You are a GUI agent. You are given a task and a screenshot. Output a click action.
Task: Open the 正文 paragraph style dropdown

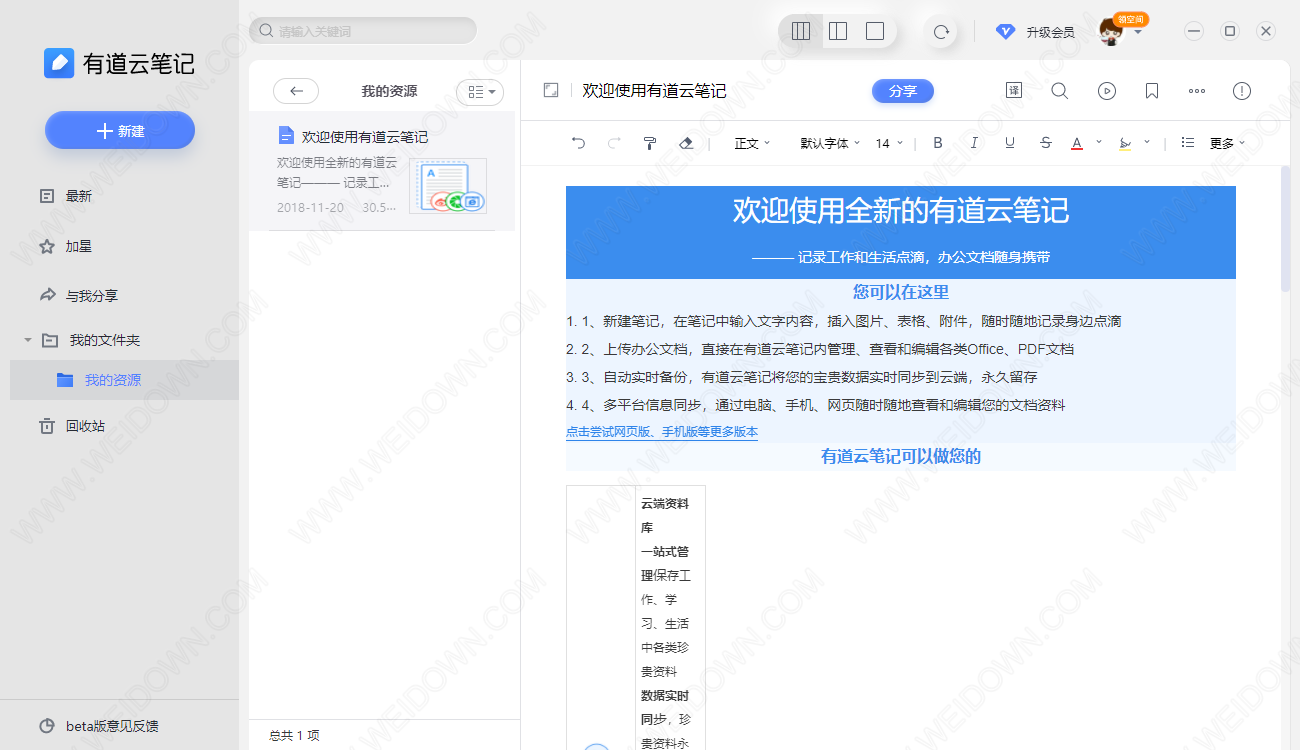tap(752, 143)
